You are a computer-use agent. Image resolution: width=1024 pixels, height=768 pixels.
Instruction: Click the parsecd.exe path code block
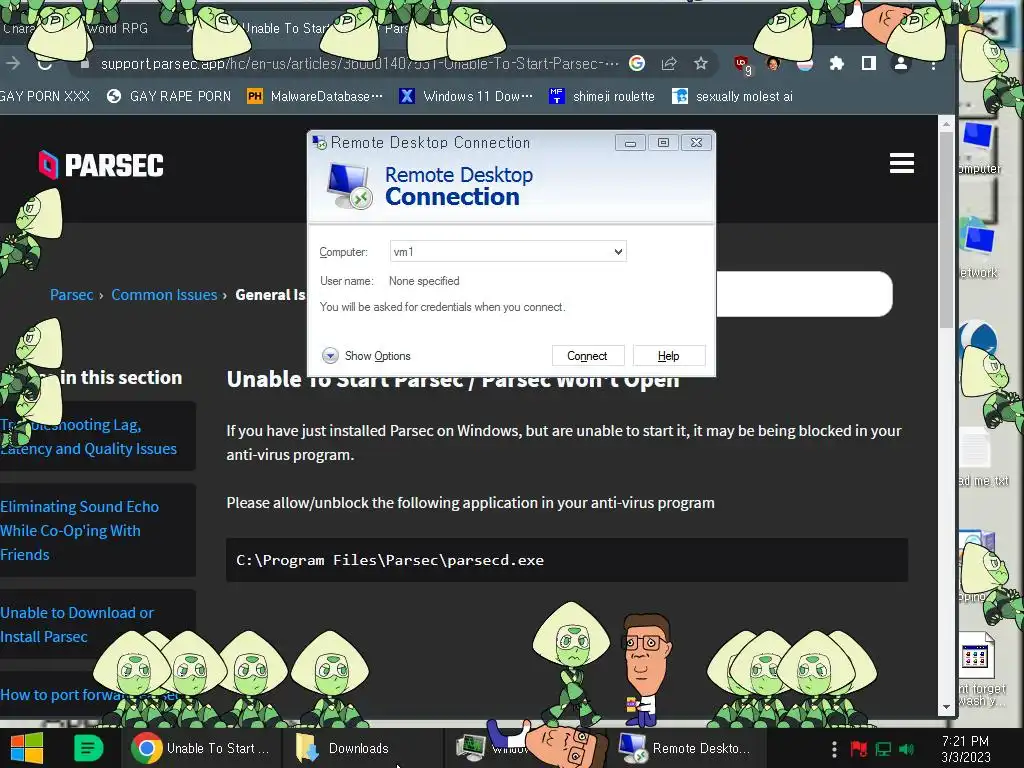pyautogui.click(x=567, y=560)
